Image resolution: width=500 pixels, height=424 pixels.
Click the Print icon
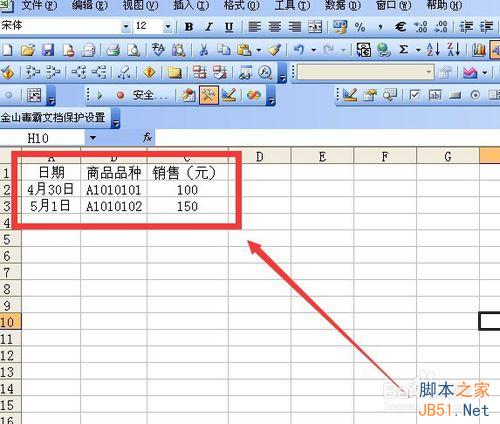(113, 50)
